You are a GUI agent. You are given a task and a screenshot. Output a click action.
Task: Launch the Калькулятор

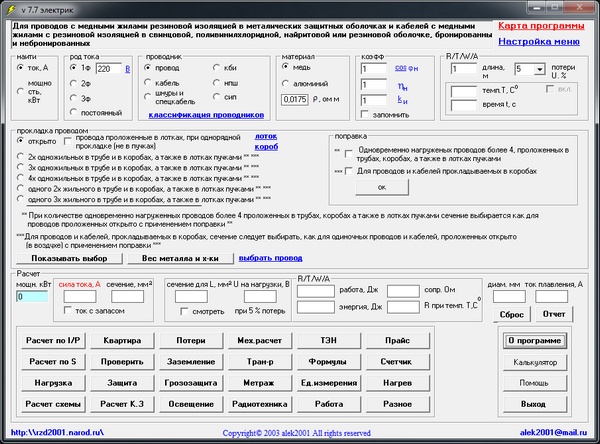[x=533, y=362]
